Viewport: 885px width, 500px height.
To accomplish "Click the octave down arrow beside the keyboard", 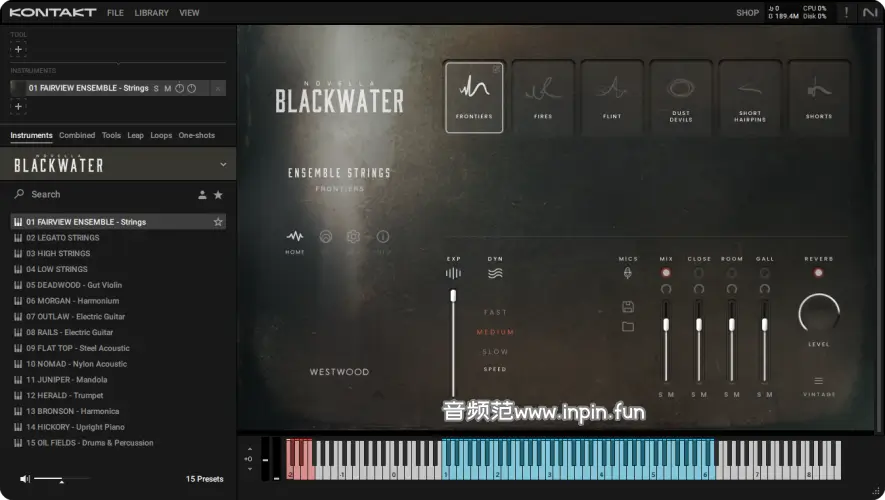I will click(x=250, y=468).
